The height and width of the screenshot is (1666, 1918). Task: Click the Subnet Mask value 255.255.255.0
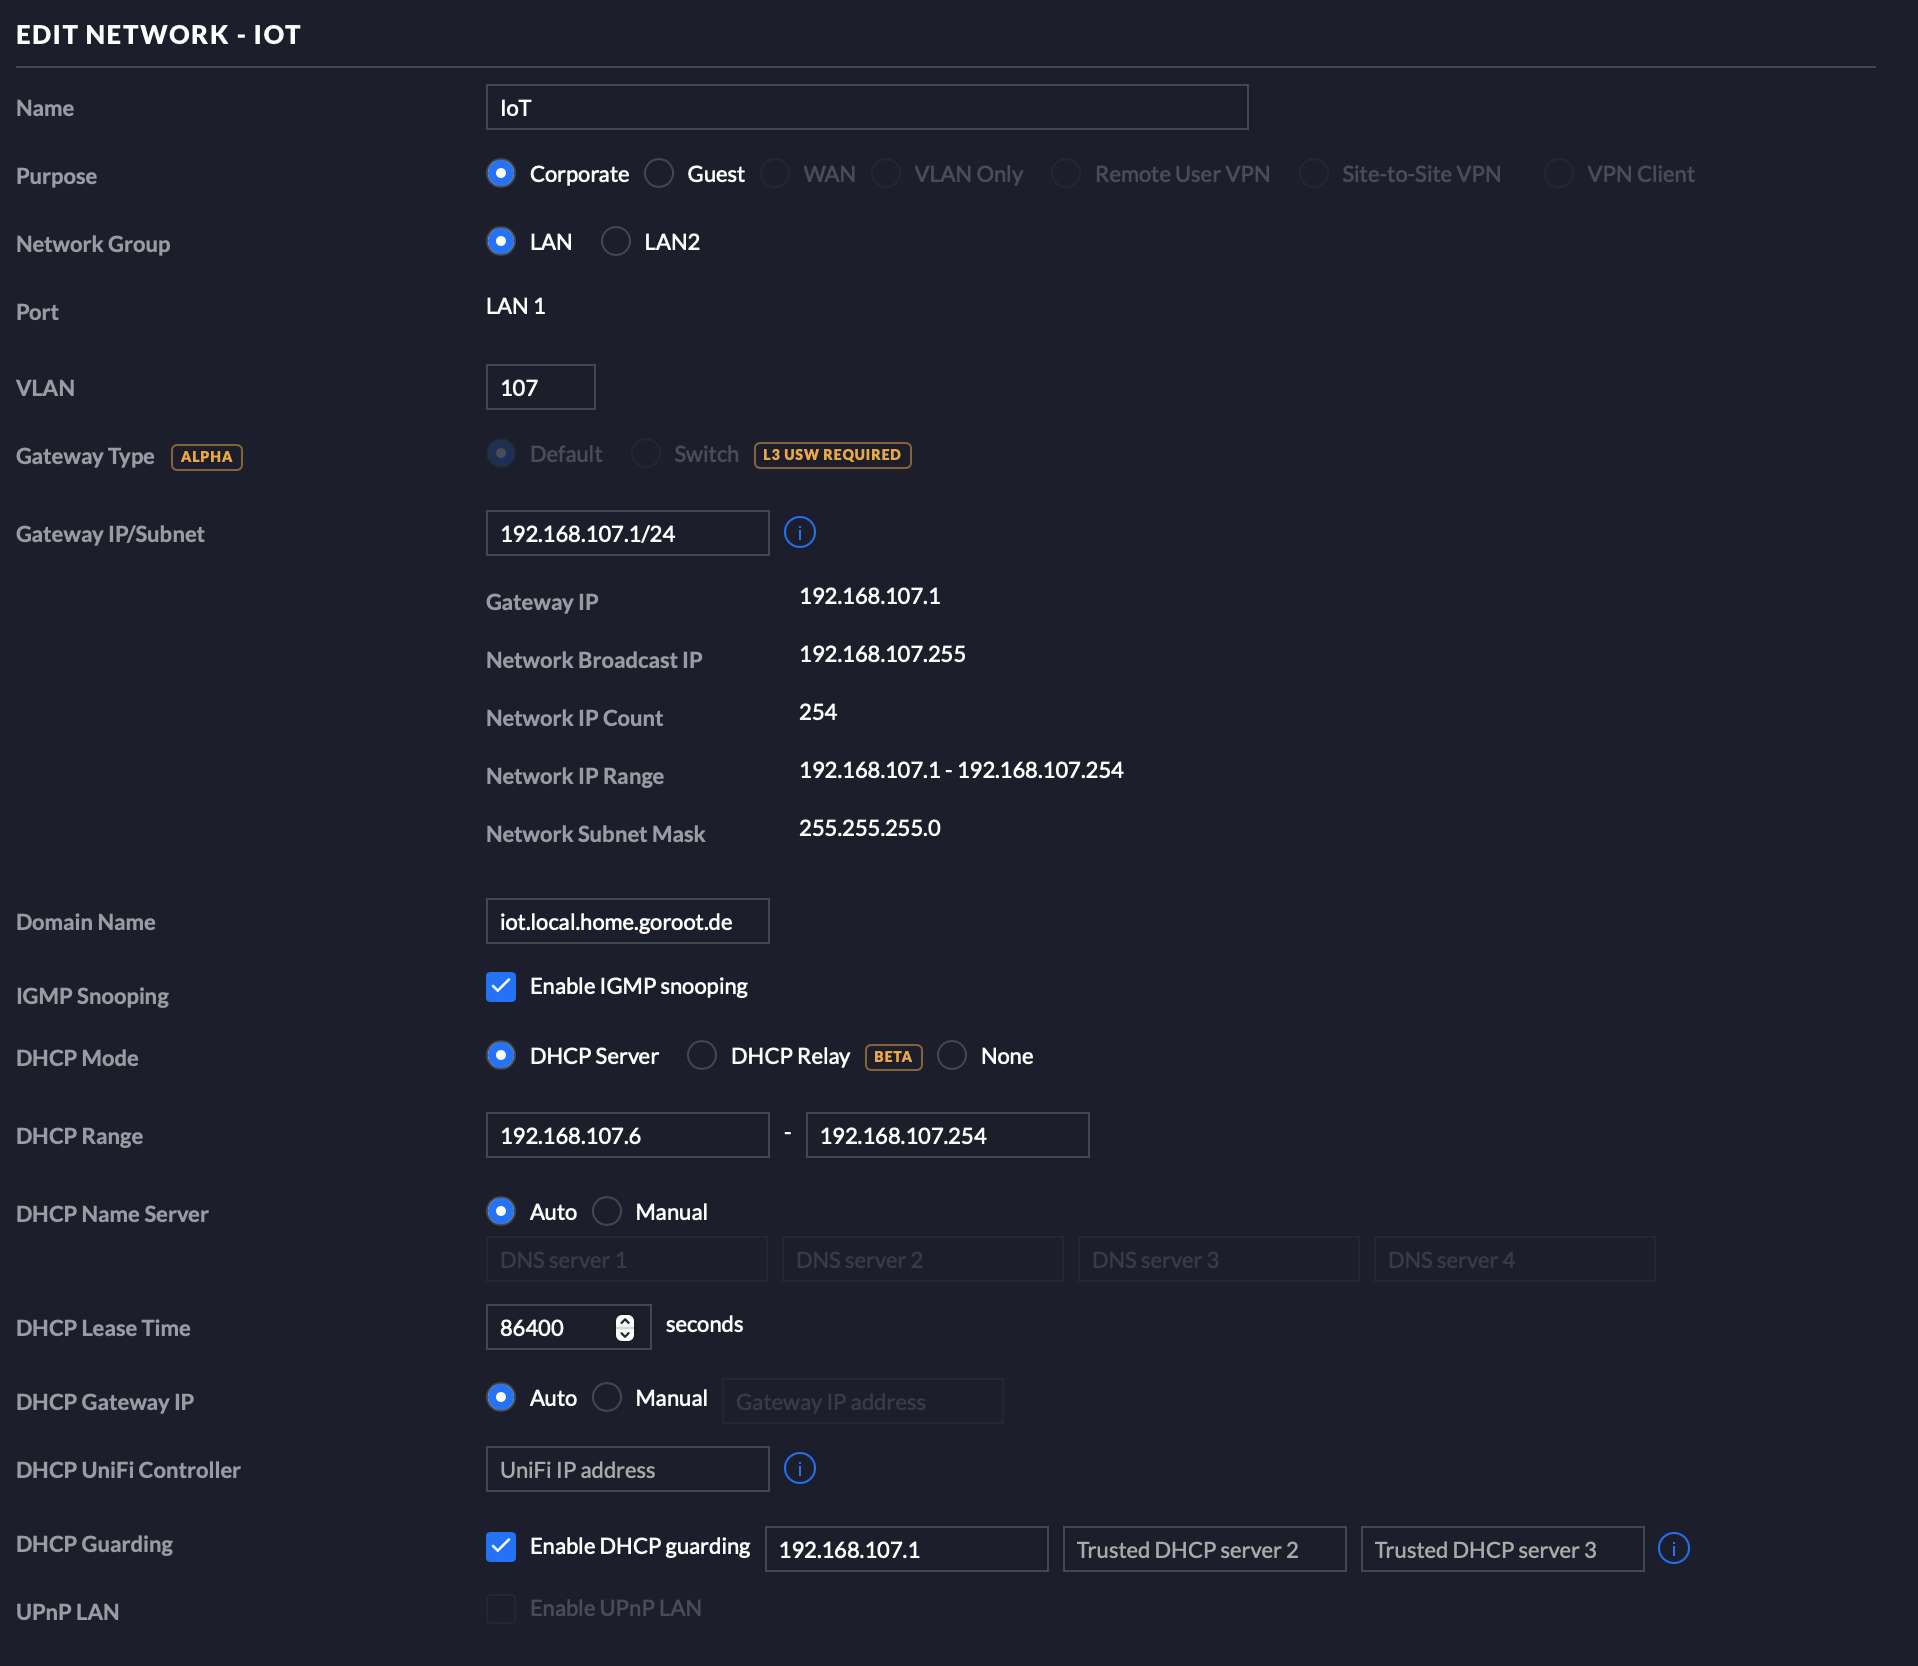click(x=869, y=828)
